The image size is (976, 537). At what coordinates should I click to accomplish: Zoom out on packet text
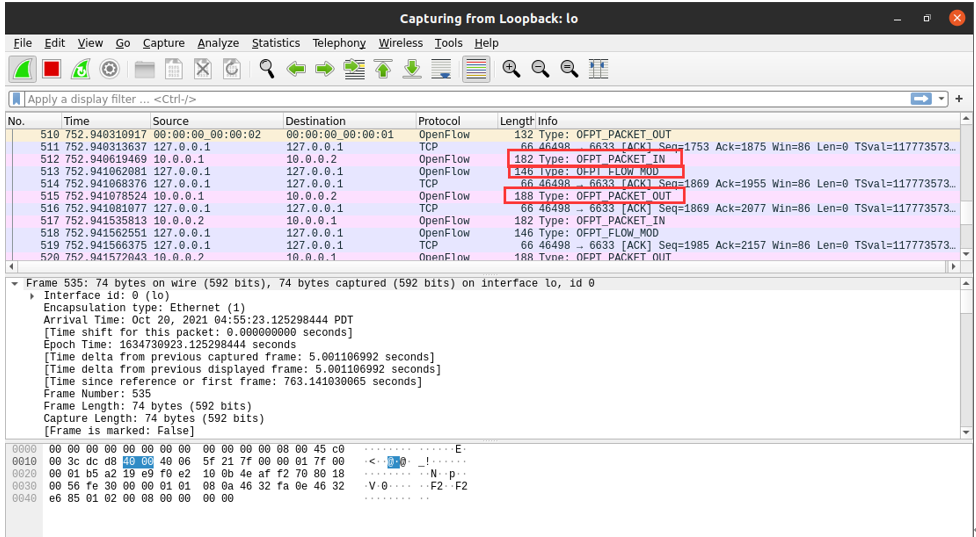[x=540, y=69]
